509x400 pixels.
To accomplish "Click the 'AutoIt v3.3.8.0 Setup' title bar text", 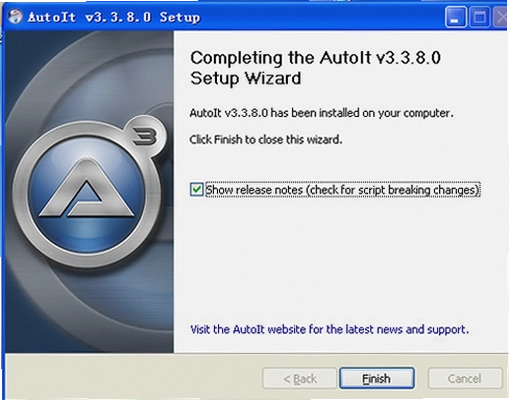I will (x=114, y=17).
